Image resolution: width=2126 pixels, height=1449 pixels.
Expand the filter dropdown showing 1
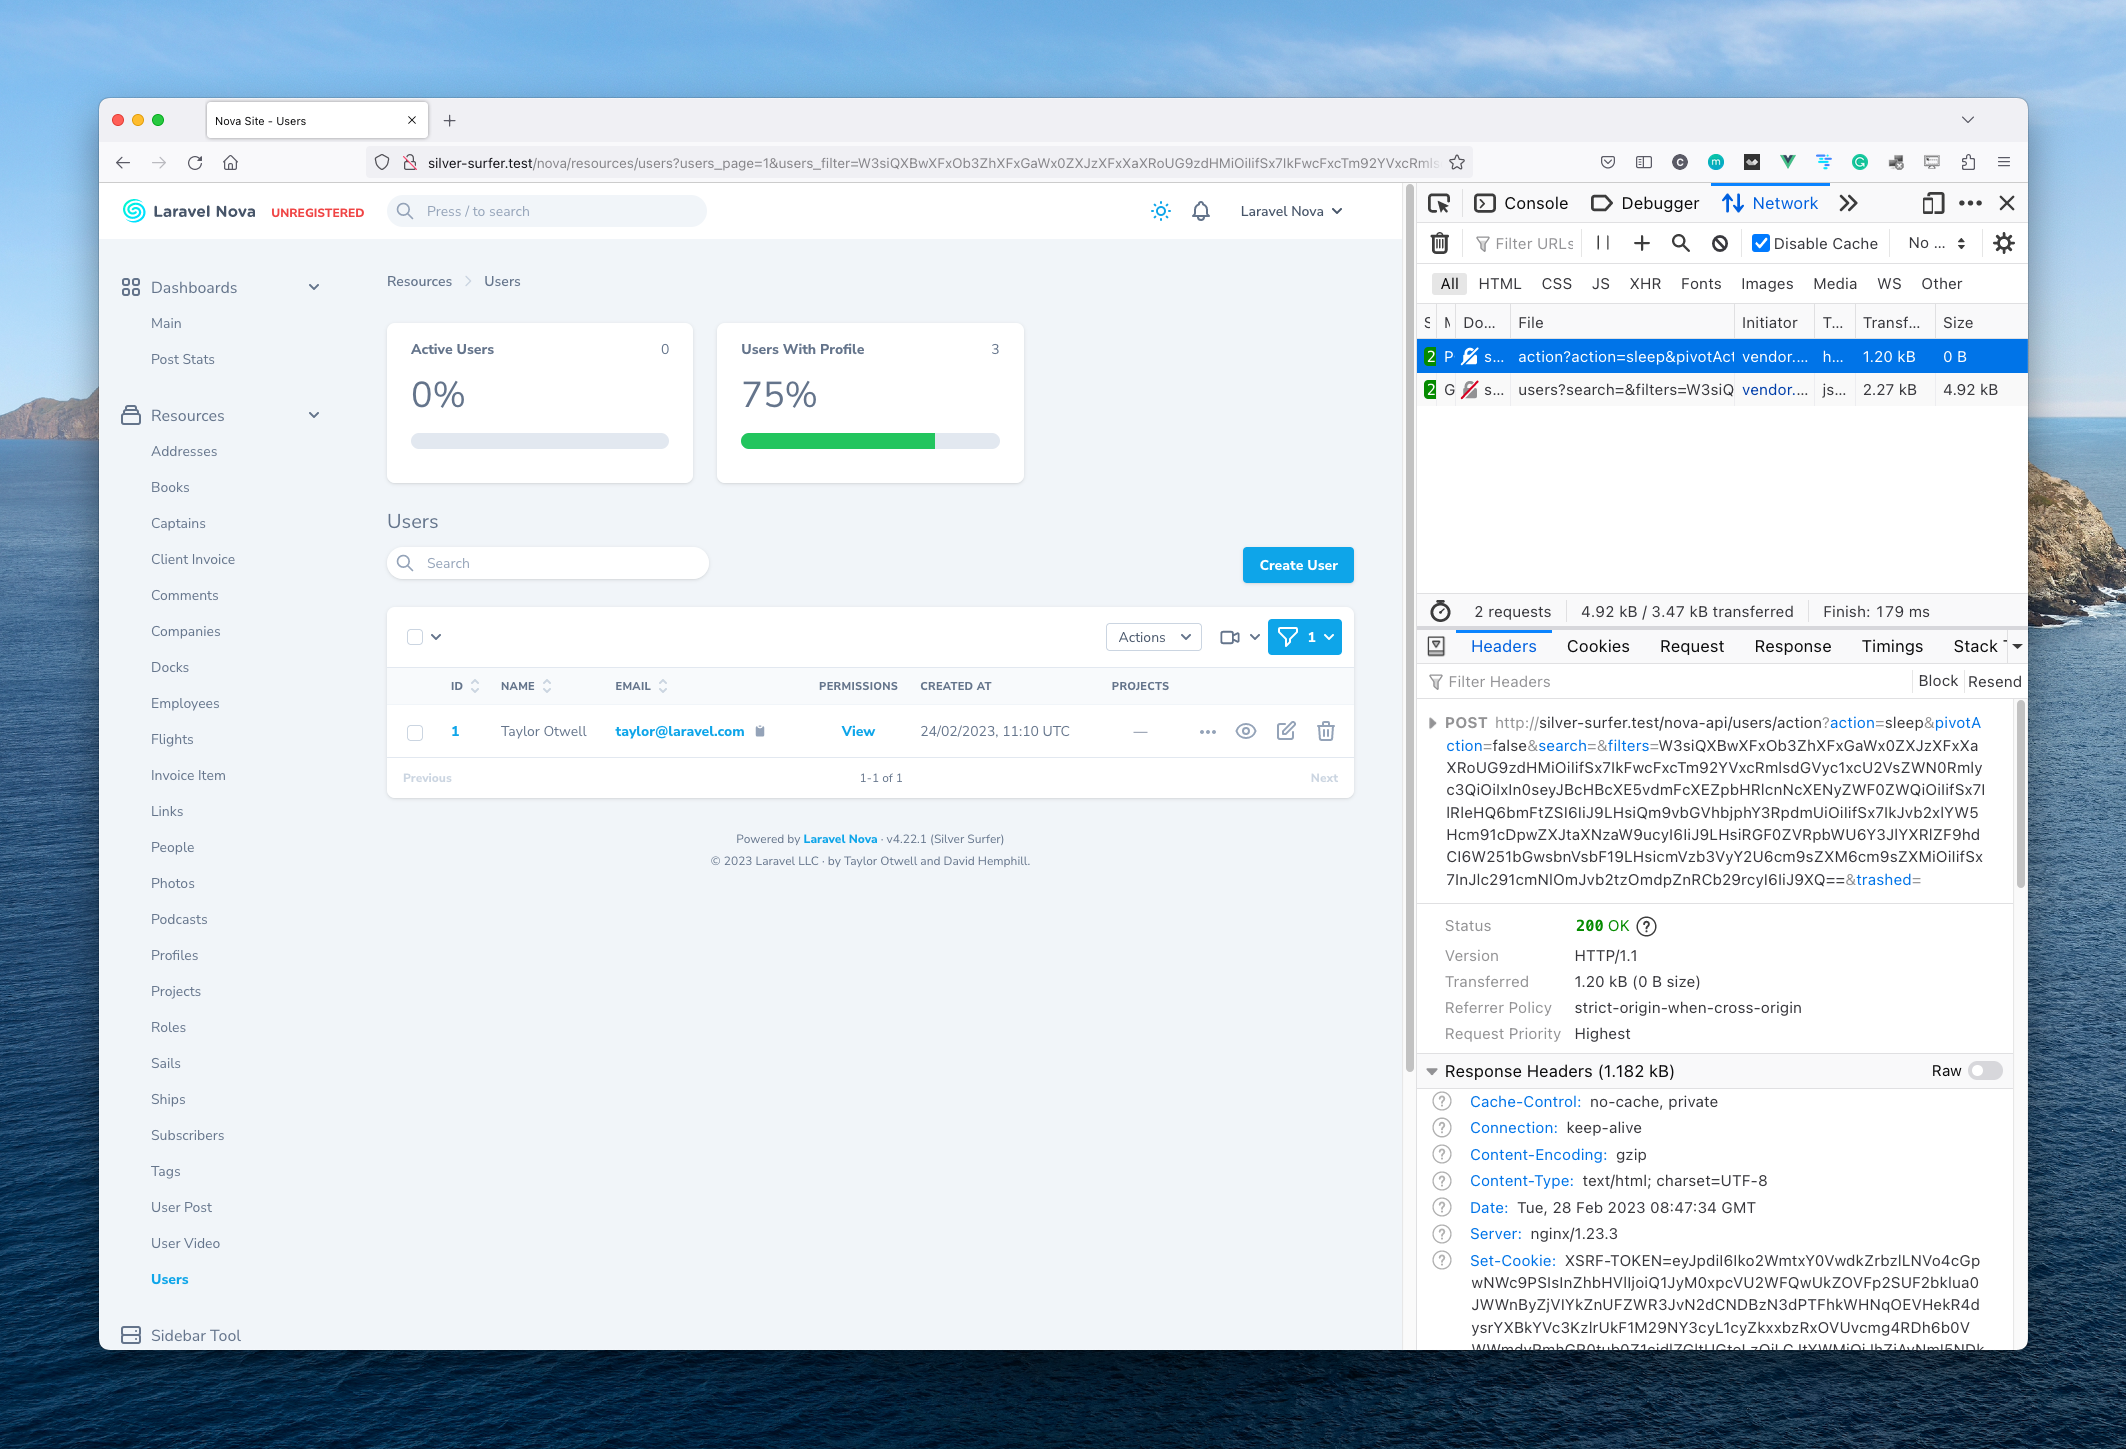[x=1304, y=637]
